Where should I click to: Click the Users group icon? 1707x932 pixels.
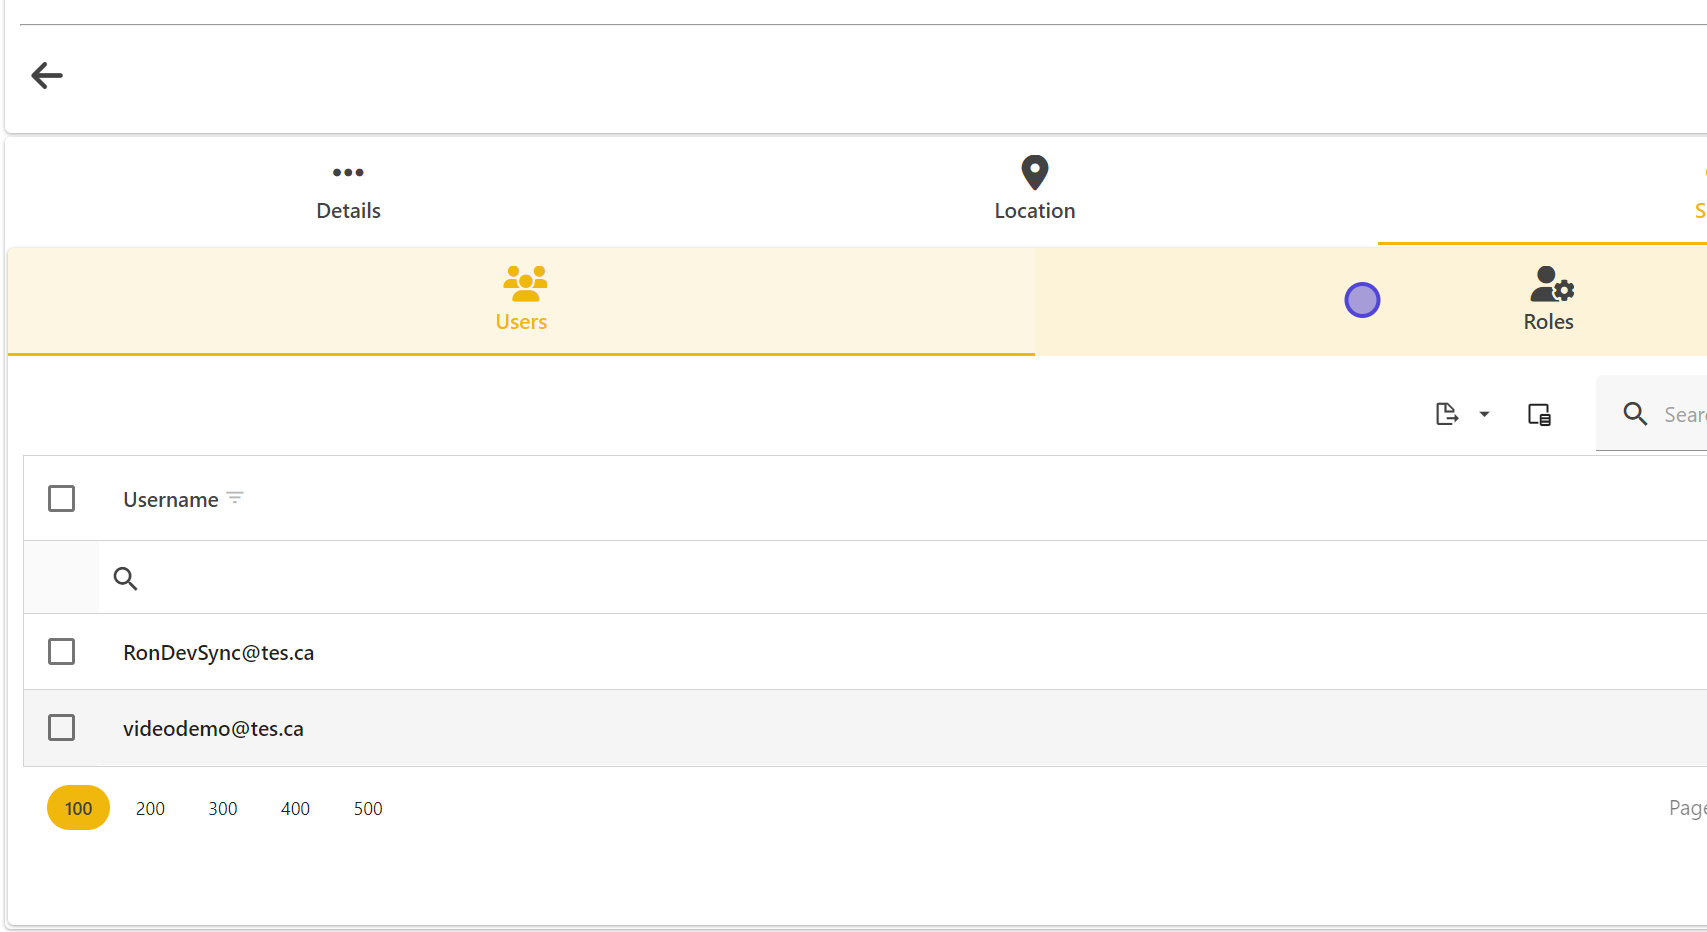point(524,283)
